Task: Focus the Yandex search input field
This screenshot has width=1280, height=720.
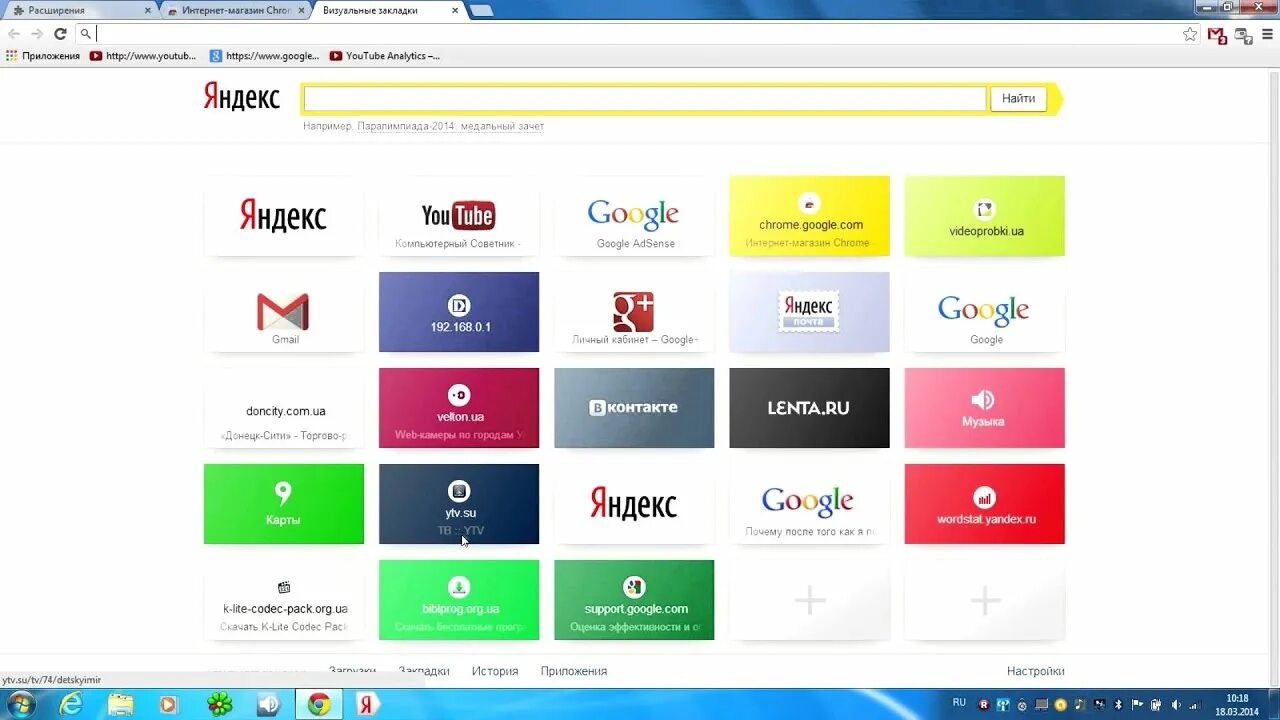Action: 645,98
